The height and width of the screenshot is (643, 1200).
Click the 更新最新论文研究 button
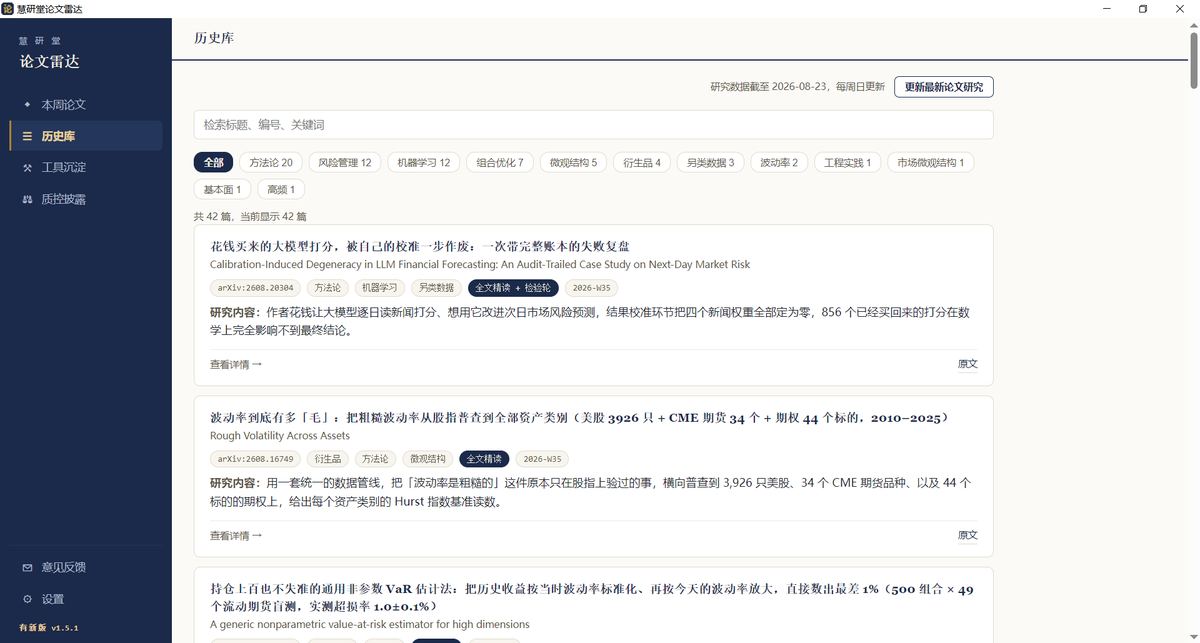(943, 87)
